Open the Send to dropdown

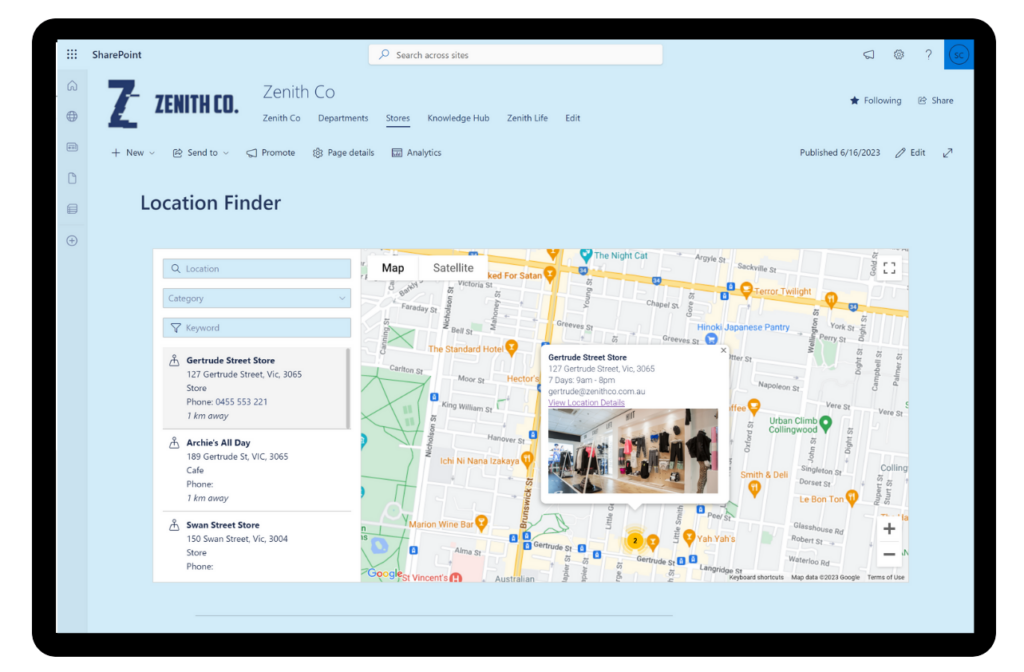200,153
